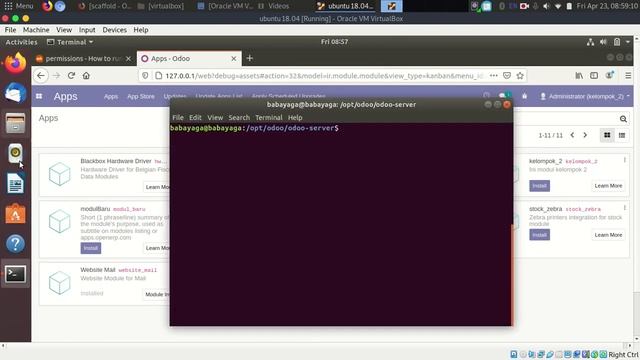Open kelompok_2 card options menu
This screenshot has height=360, width=640.
point(625,160)
